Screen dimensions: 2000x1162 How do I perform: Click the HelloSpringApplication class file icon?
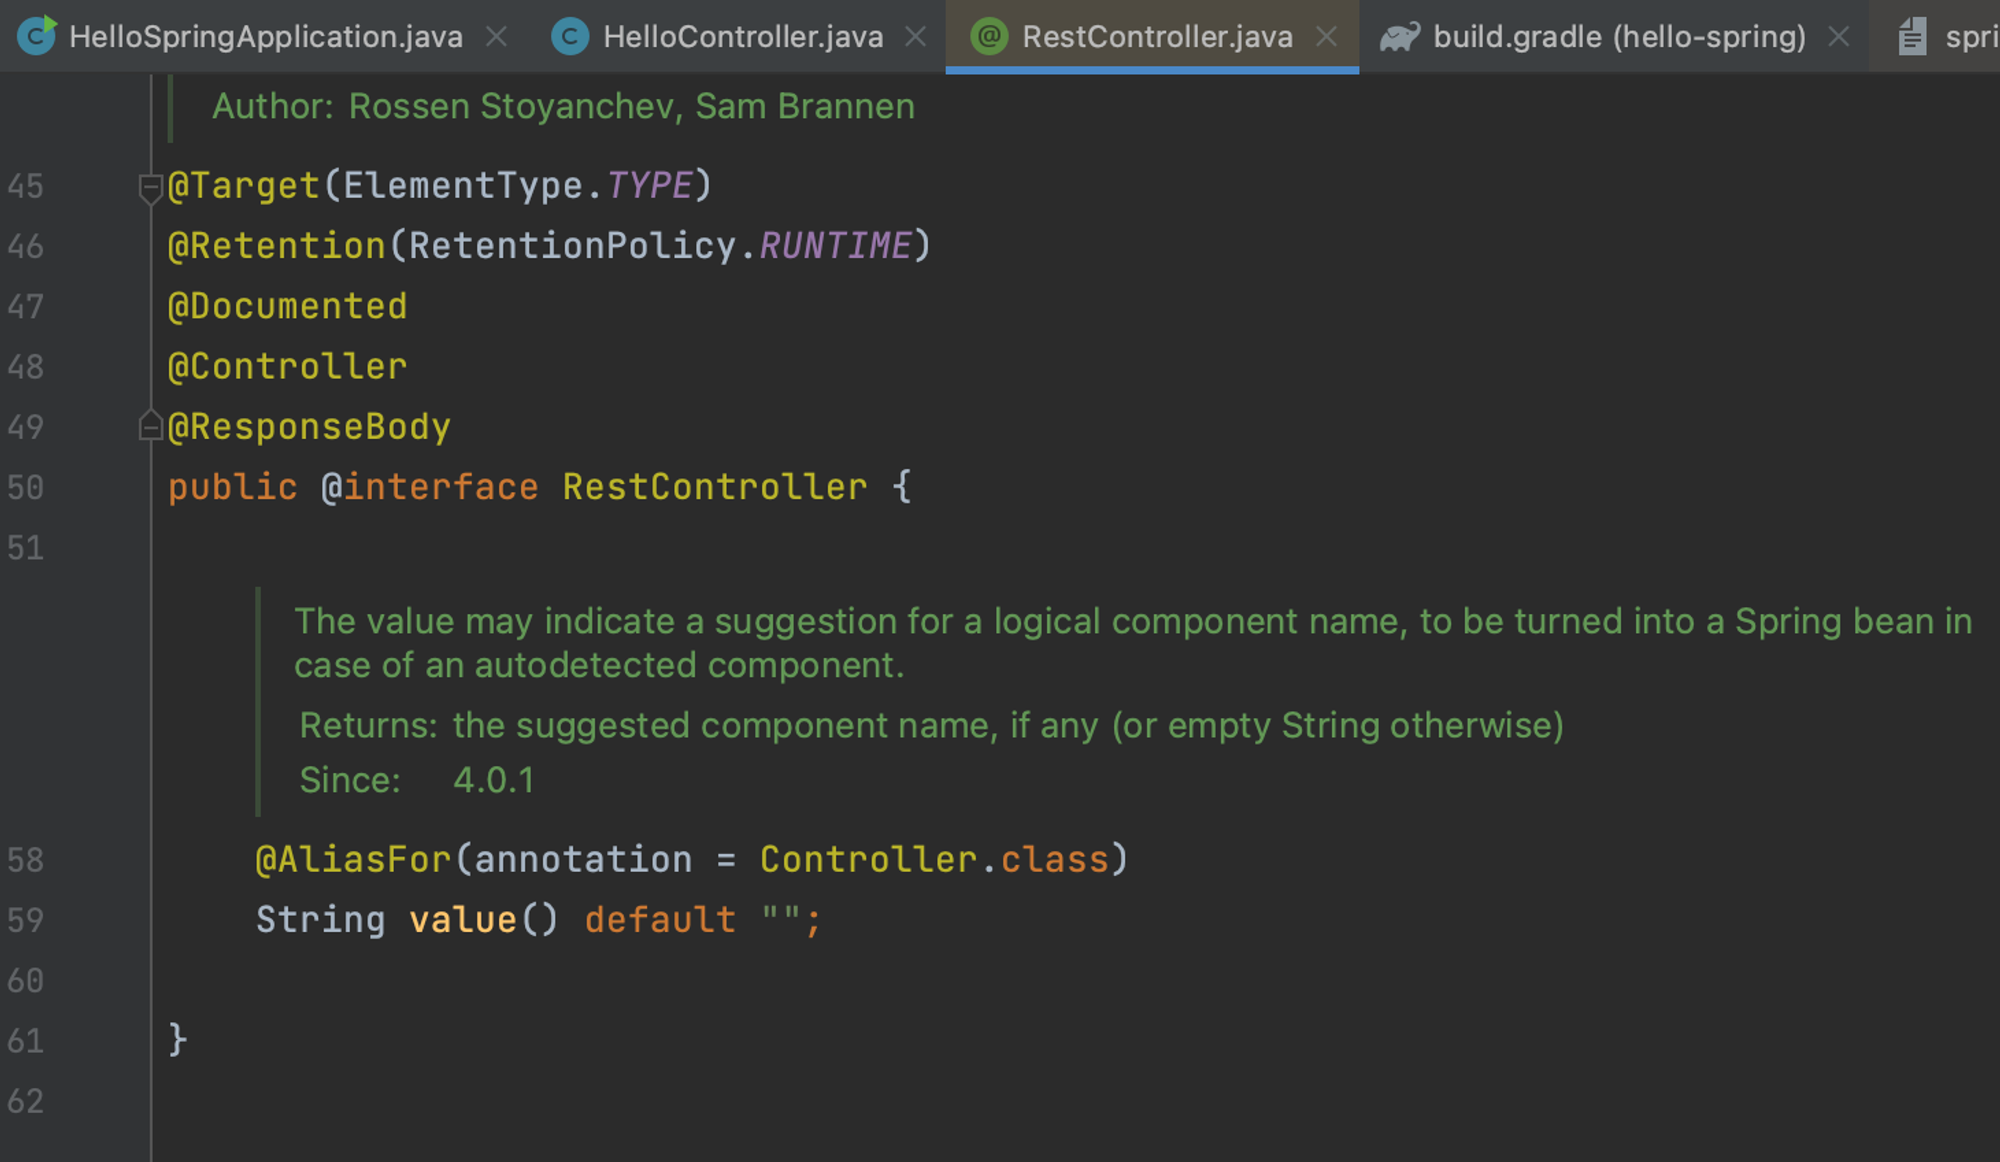pyautogui.click(x=37, y=36)
